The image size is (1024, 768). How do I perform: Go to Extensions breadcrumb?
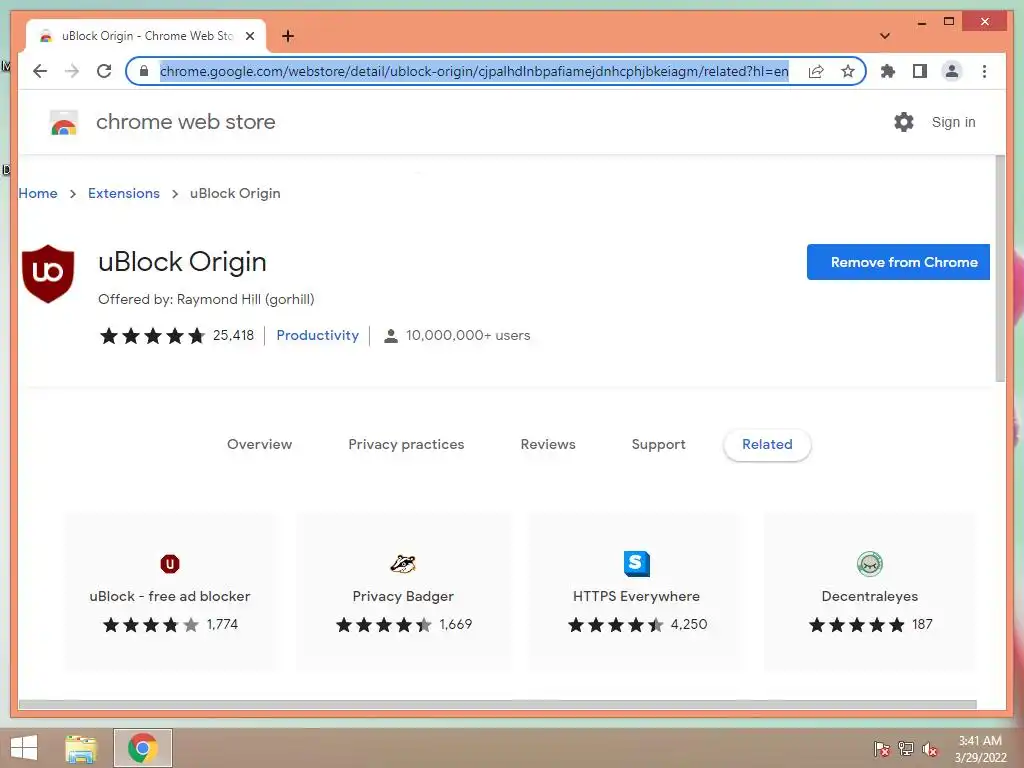click(124, 193)
